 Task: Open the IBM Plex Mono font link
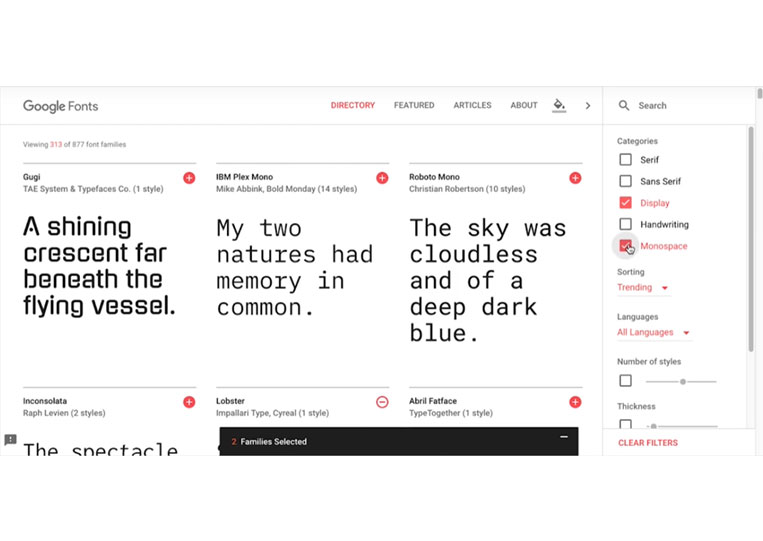(244, 177)
